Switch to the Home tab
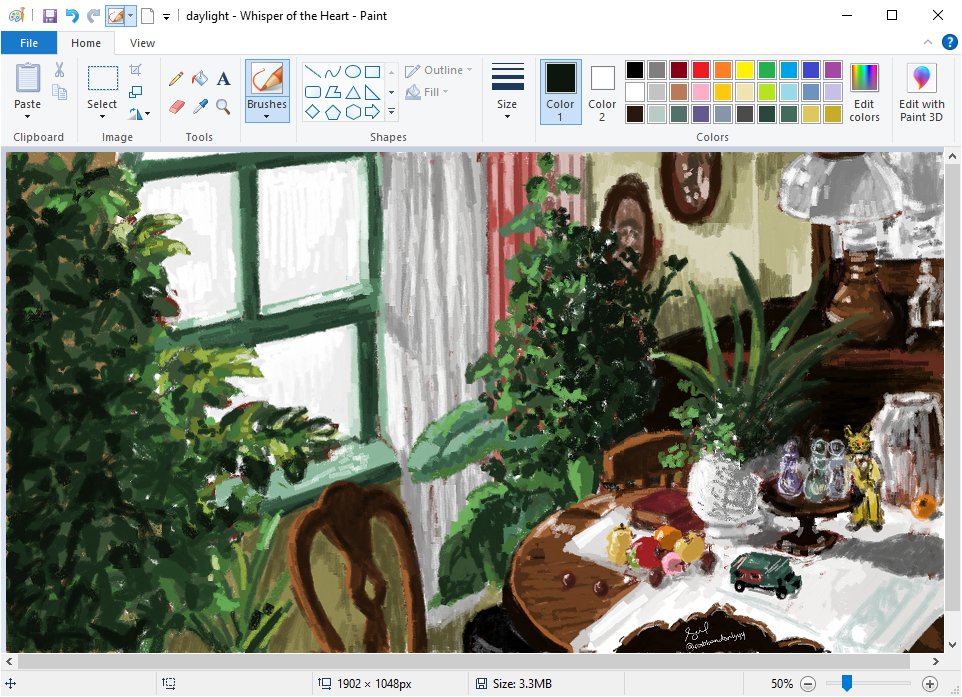Viewport: 962px width, 697px height. [86, 43]
